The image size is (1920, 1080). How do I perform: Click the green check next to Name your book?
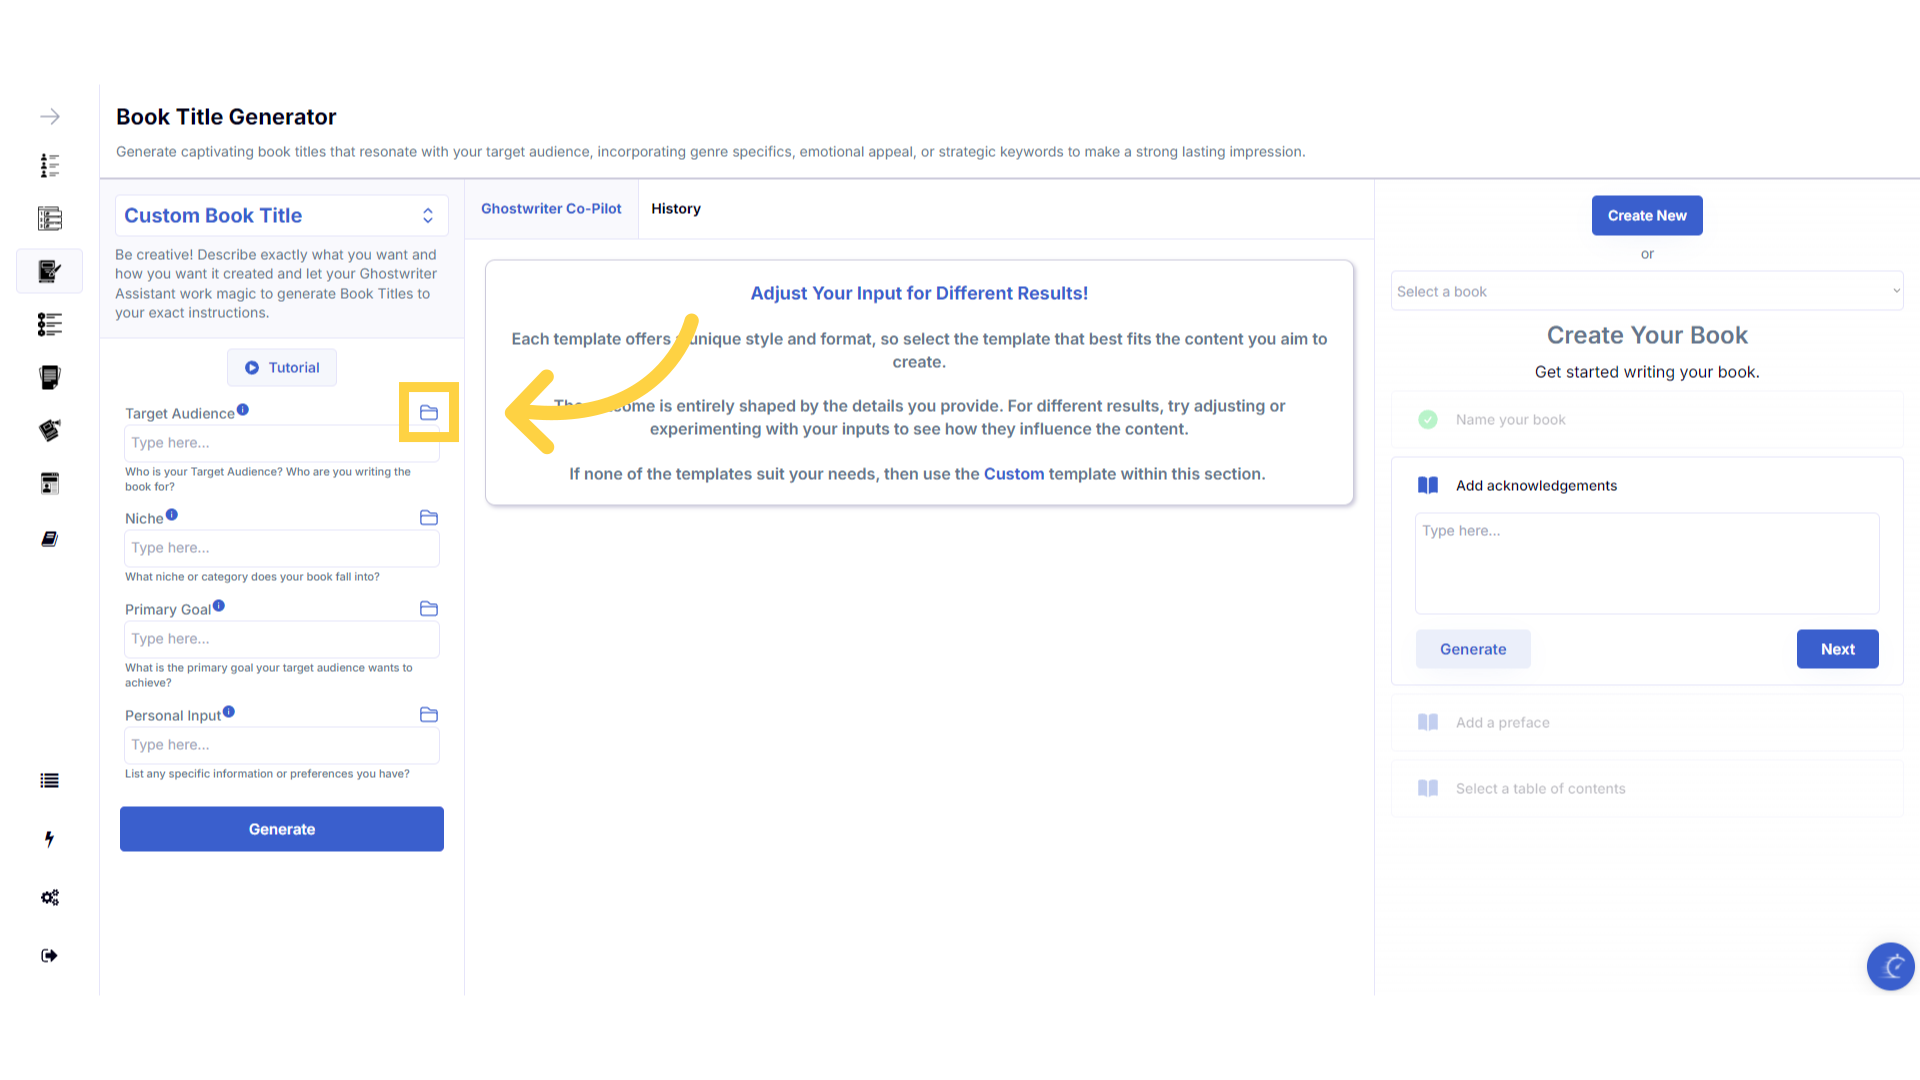(1428, 420)
